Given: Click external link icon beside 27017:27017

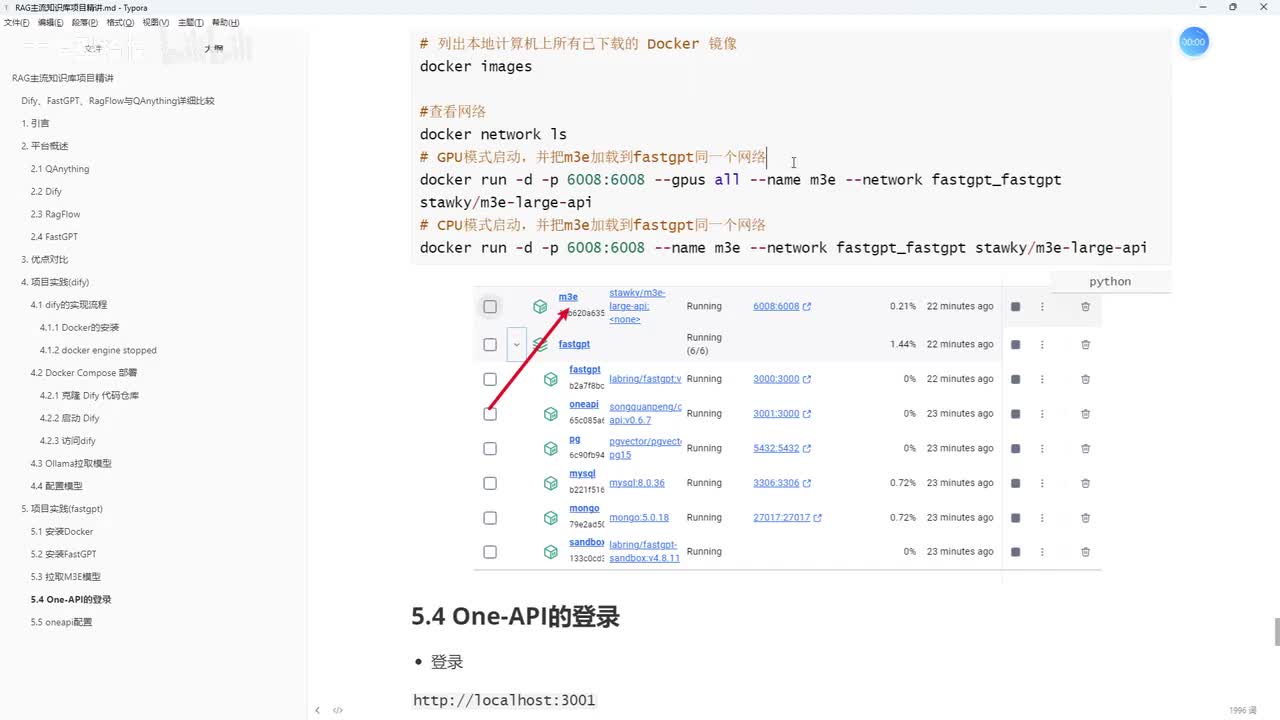Looking at the screenshot, I should click(817, 518).
